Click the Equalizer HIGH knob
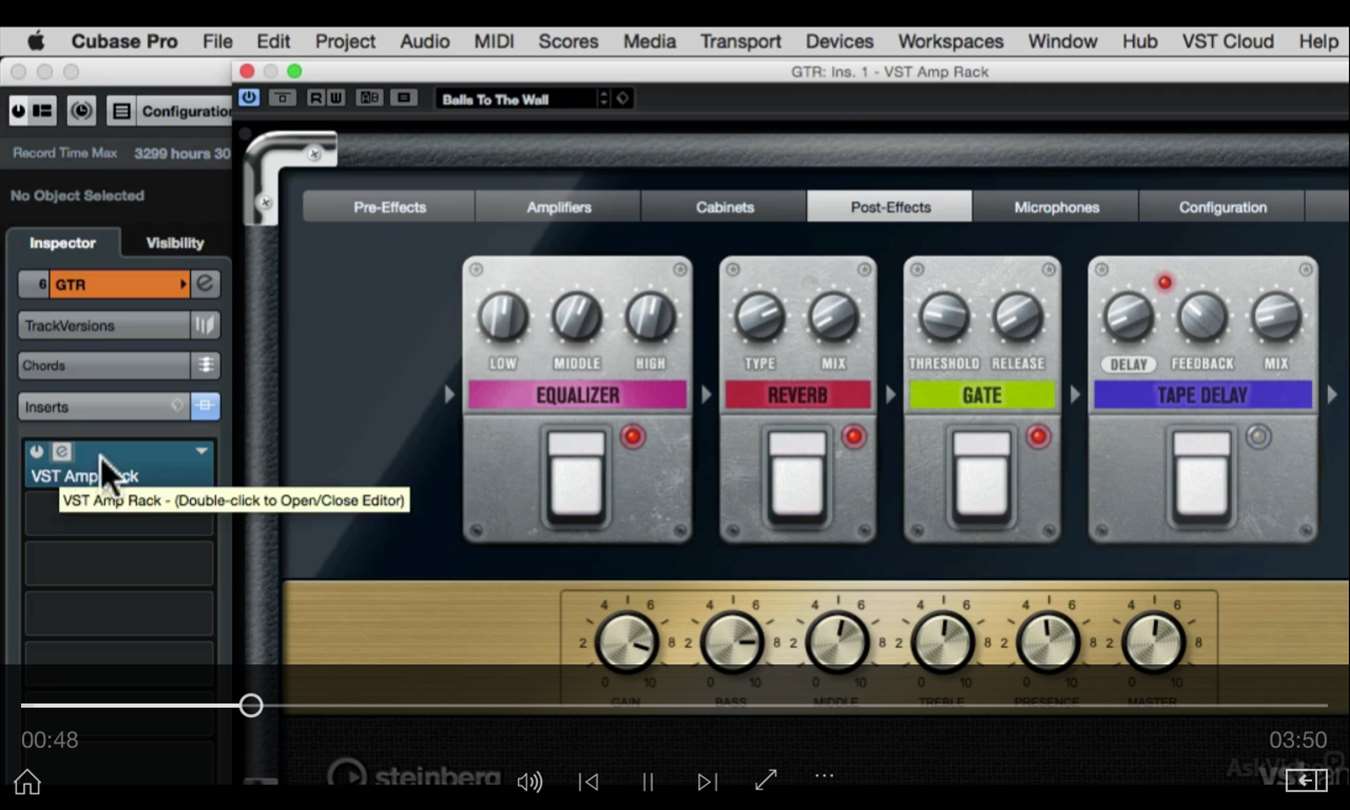The image size is (1350, 810). coord(651,318)
